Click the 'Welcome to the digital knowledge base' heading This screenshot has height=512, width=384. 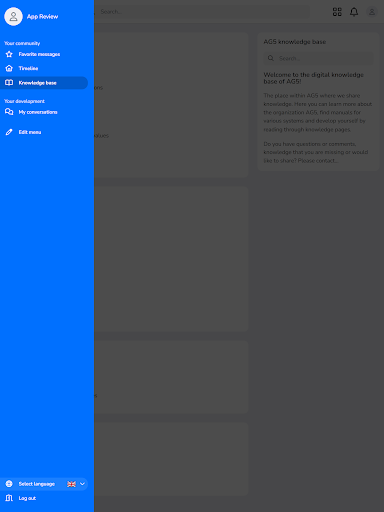coord(313,78)
